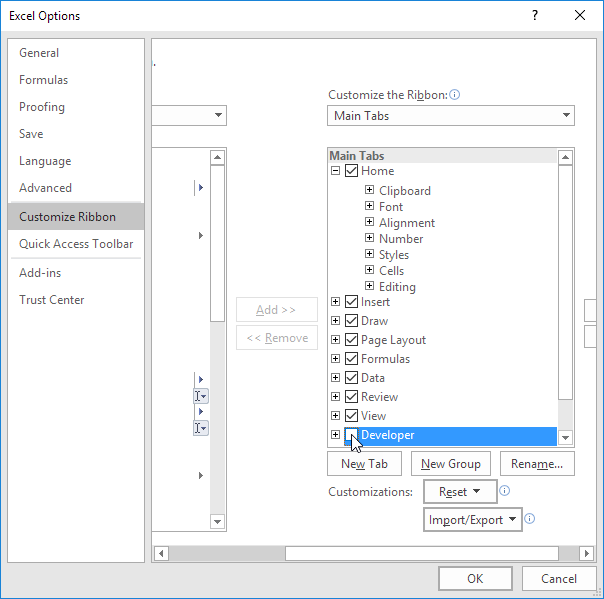Expand the Font group
604x599 pixels.
click(369, 206)
